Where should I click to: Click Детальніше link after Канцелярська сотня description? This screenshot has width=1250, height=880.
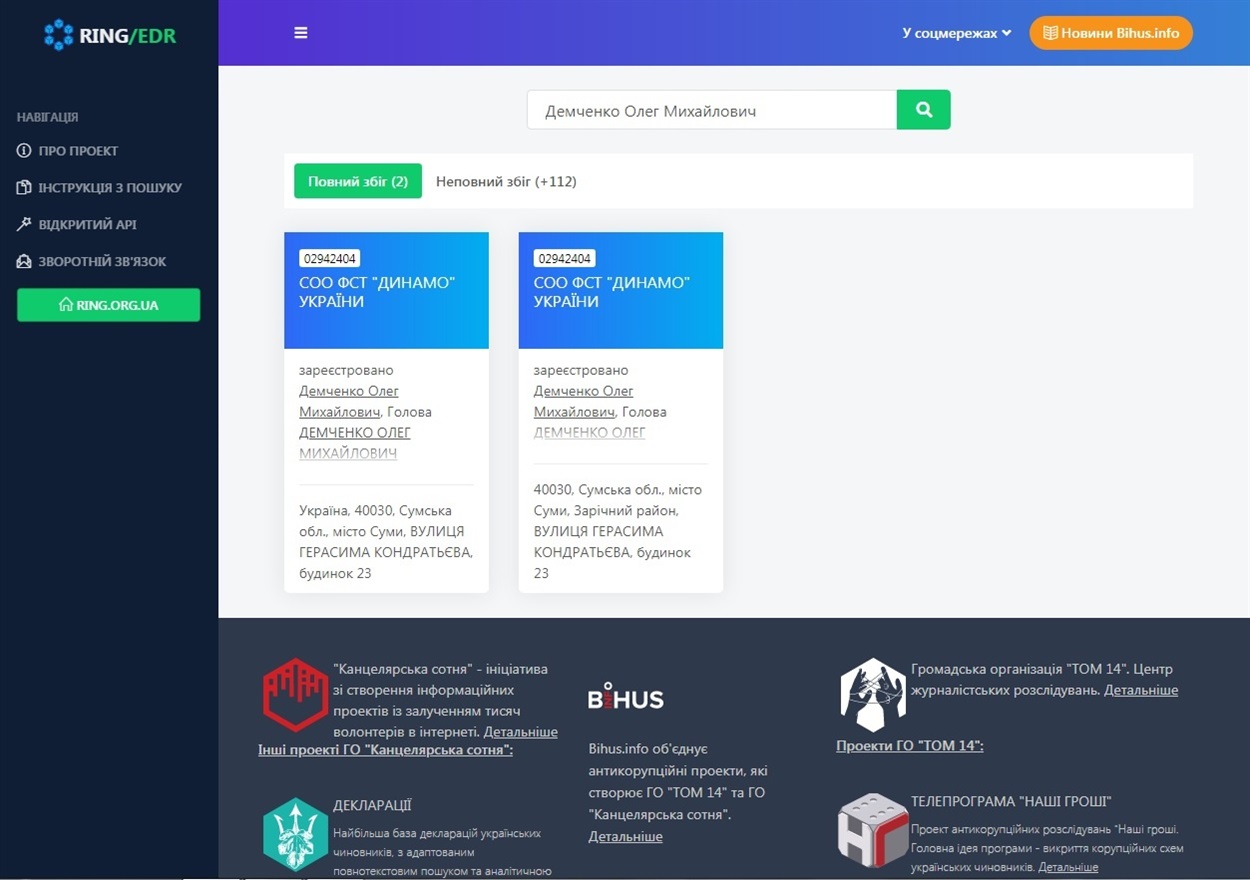click(x=521, y=732)
